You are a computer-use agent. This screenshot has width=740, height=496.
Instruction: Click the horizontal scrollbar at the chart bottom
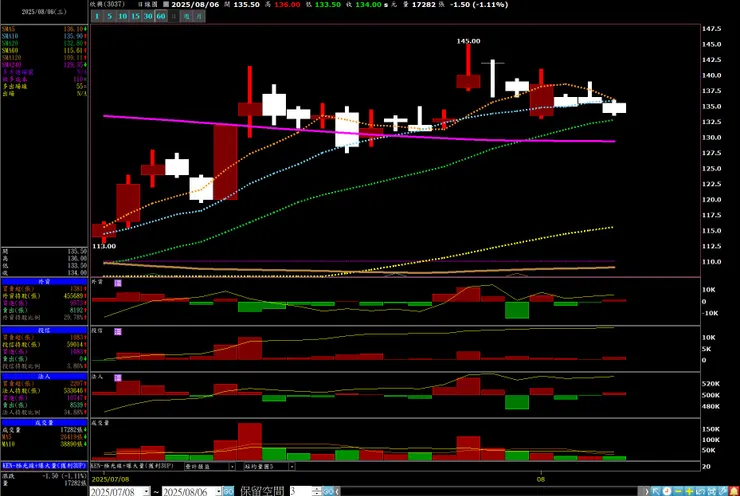pos(491,491)
